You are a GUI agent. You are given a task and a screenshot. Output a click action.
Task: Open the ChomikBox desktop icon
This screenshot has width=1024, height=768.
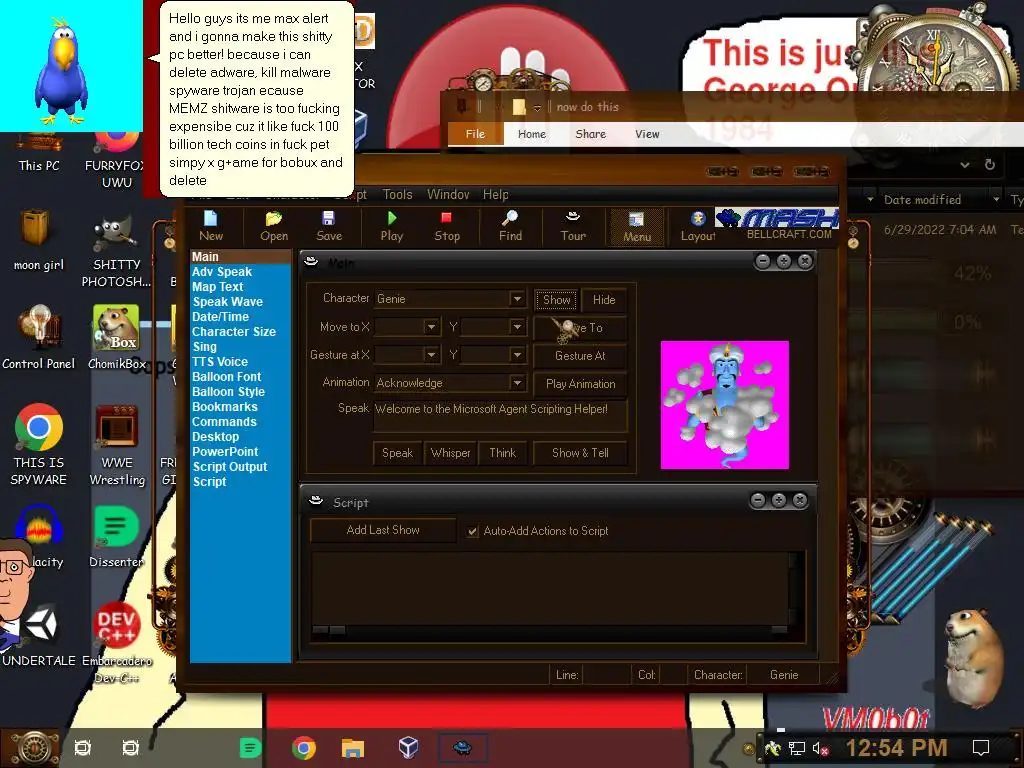click(117, 338)
